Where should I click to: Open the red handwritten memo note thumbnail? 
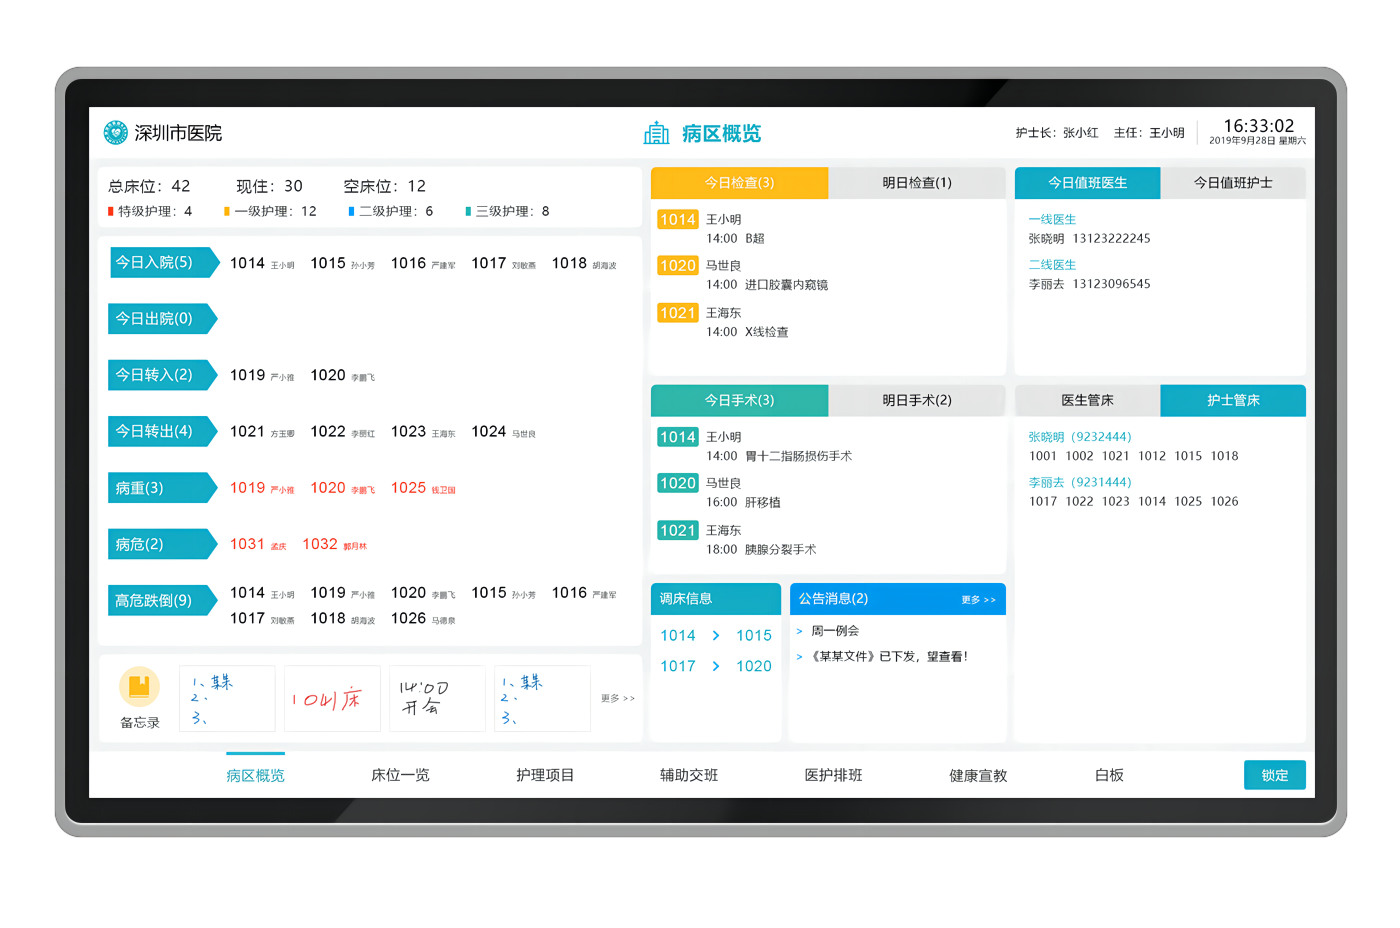[x=332, y=698]
